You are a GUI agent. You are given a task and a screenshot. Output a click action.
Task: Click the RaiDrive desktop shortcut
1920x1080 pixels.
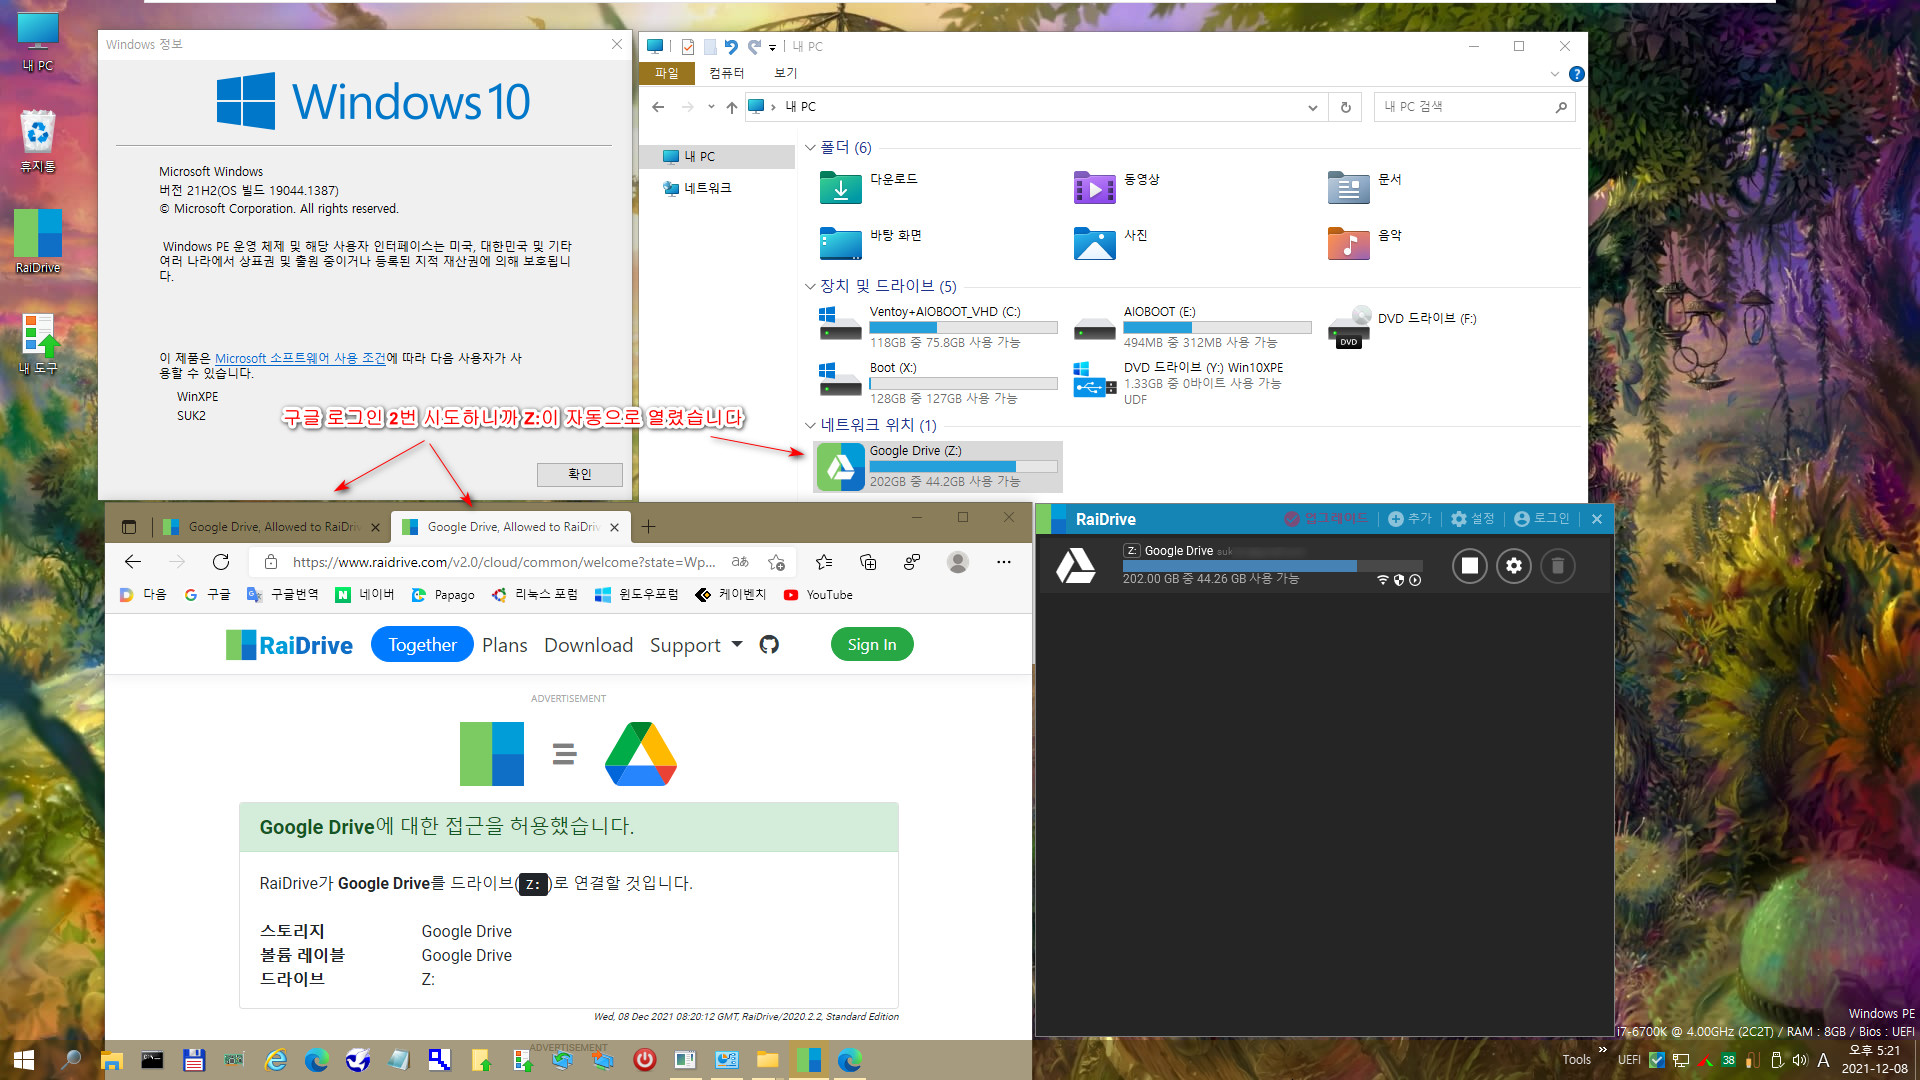click(38, 241)
